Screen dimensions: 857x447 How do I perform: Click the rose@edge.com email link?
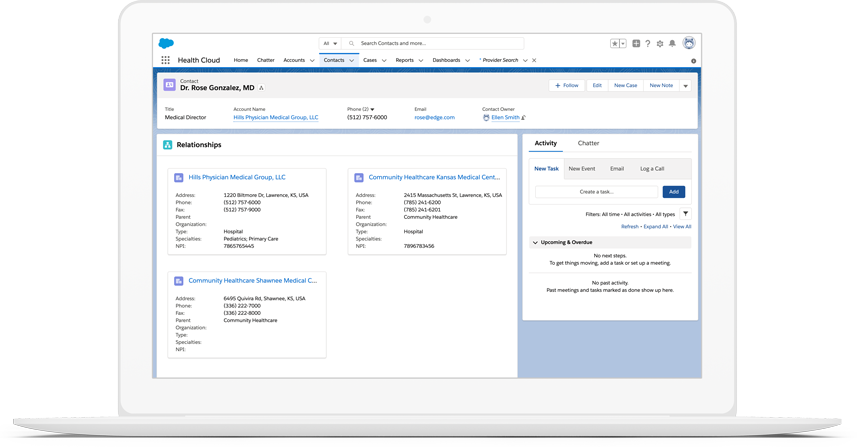435,117
